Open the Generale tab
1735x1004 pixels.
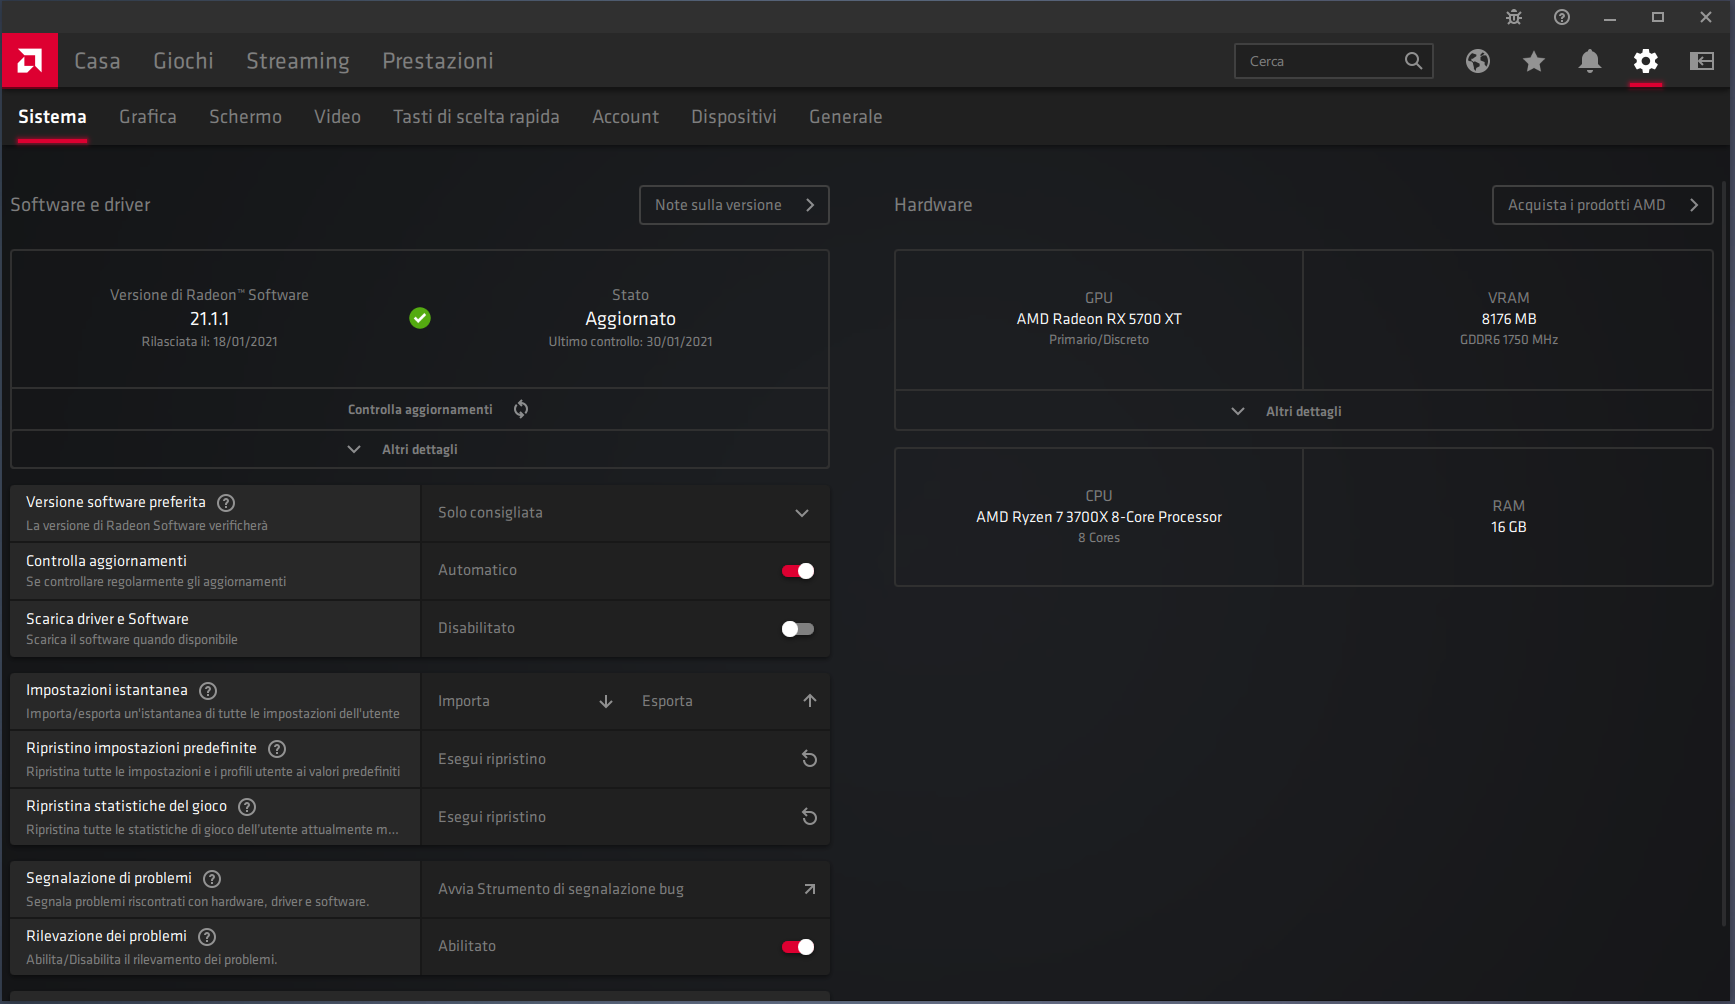pyautogui.click(x=845, y=117)
